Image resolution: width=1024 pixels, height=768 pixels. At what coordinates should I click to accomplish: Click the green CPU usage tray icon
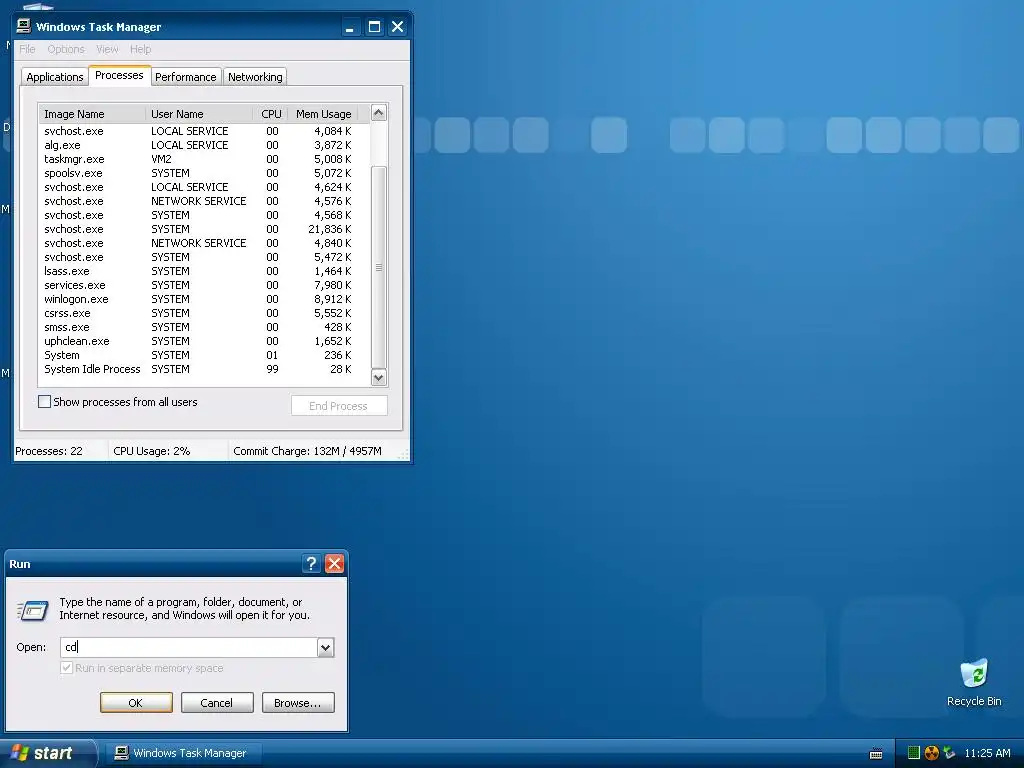914,753
